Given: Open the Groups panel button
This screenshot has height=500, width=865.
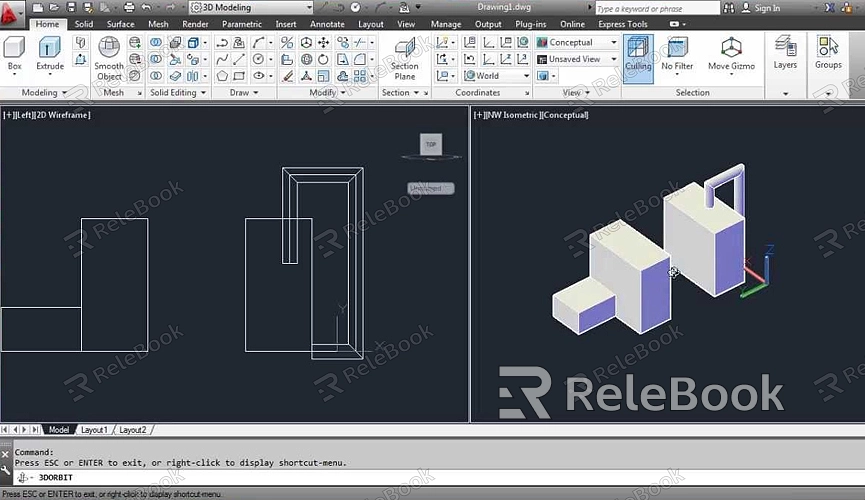Looking at the screenshot, I should [828, 53].
